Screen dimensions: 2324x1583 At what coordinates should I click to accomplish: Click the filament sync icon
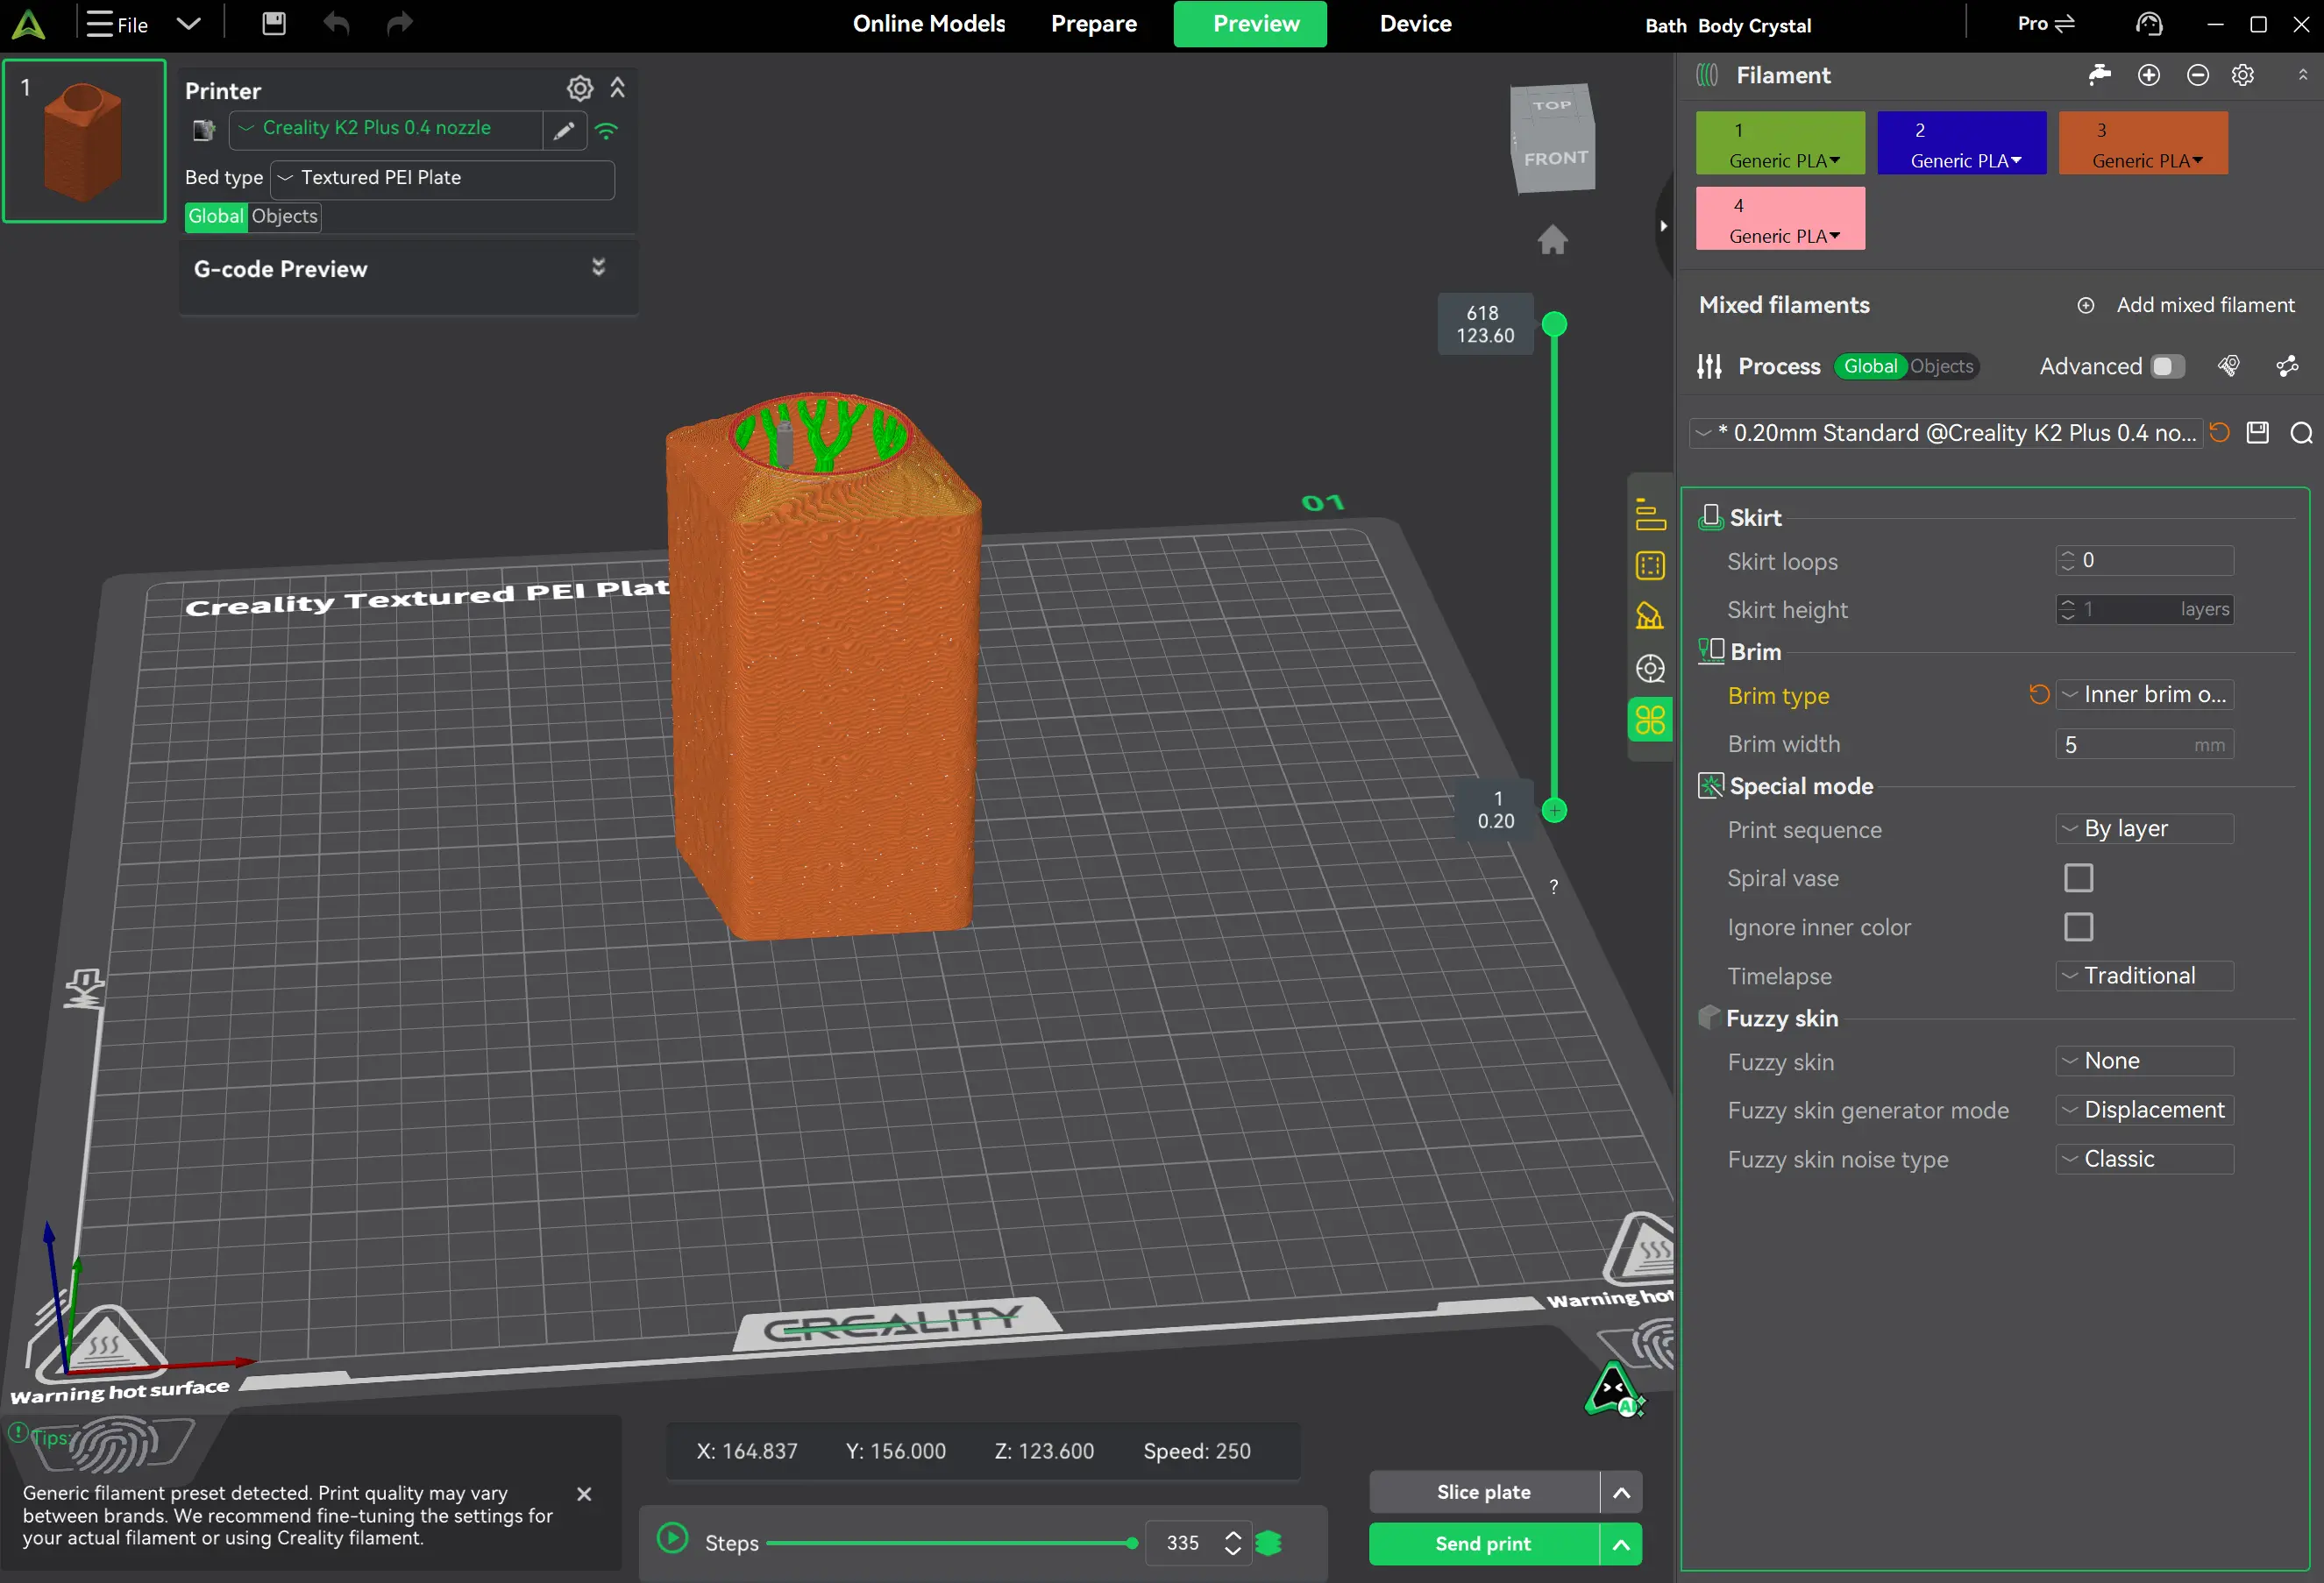point(2100,75)
